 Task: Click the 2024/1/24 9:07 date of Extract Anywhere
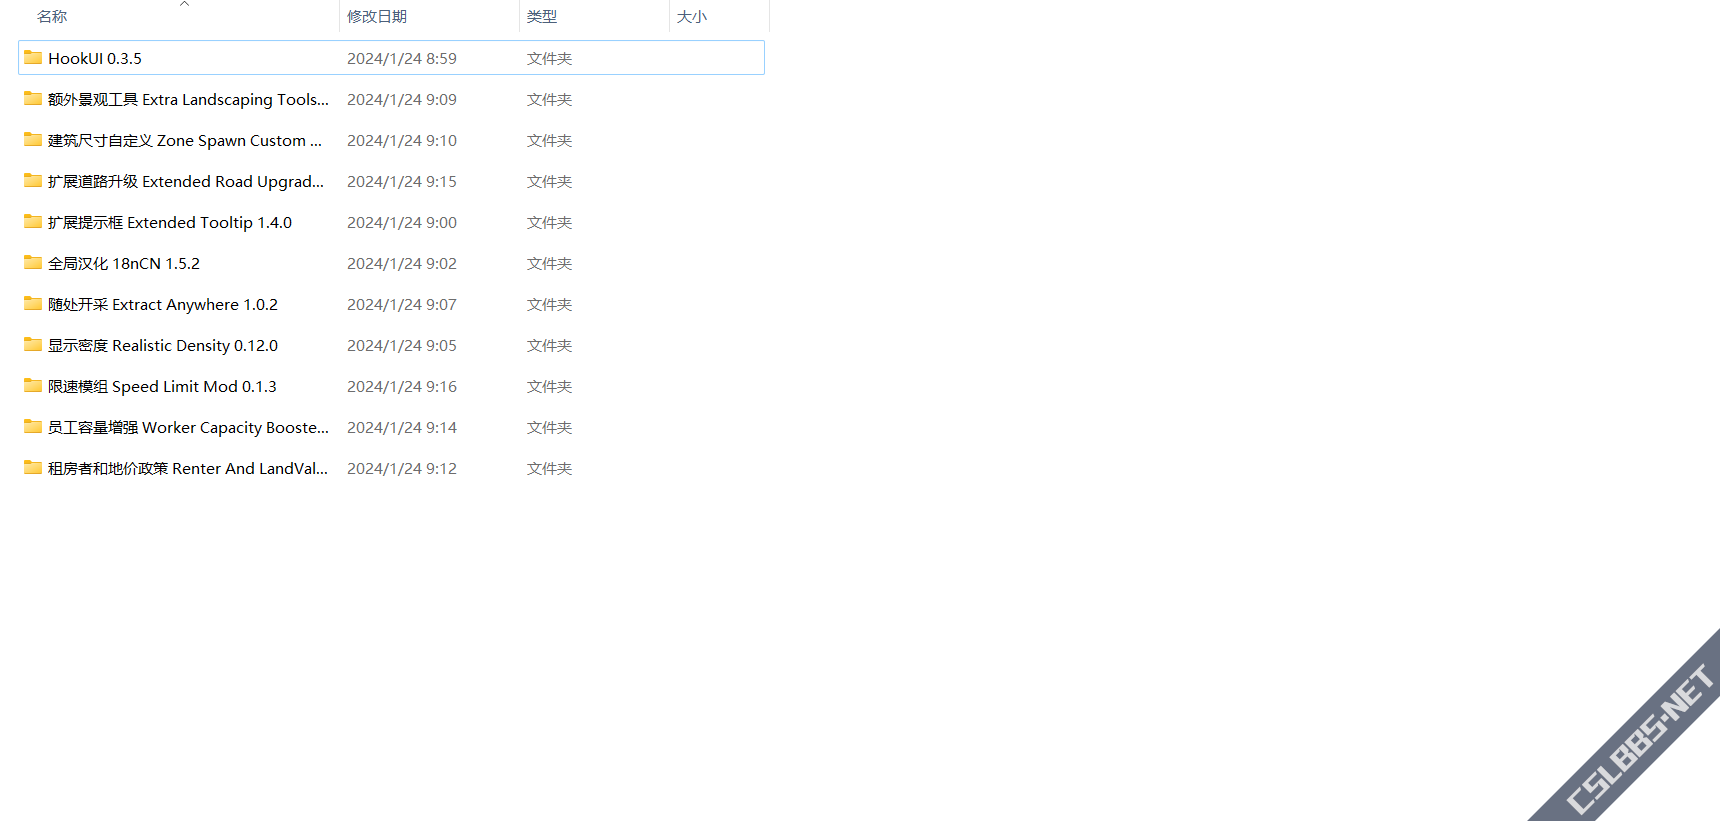click(x=402, y=304)
